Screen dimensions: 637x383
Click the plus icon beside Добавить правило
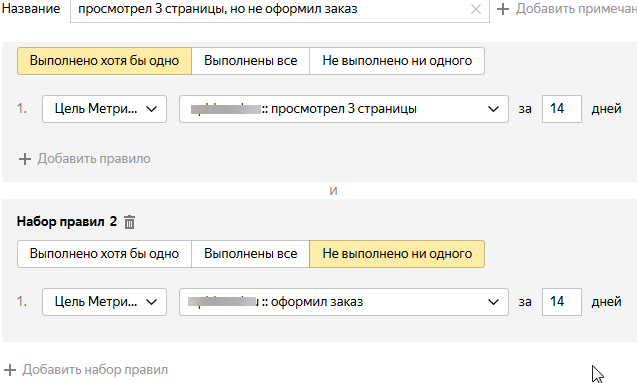tap(25, 159)
